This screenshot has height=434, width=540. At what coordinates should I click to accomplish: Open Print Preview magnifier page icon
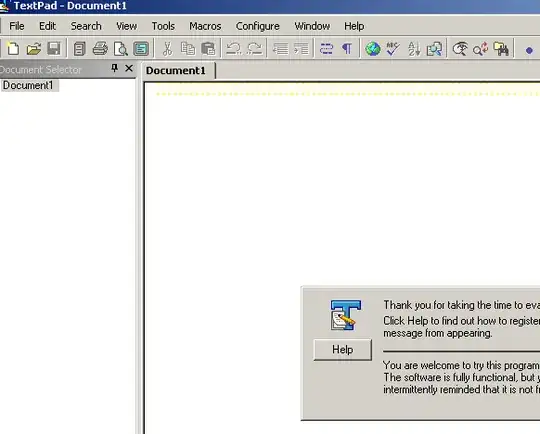[121, 49]
